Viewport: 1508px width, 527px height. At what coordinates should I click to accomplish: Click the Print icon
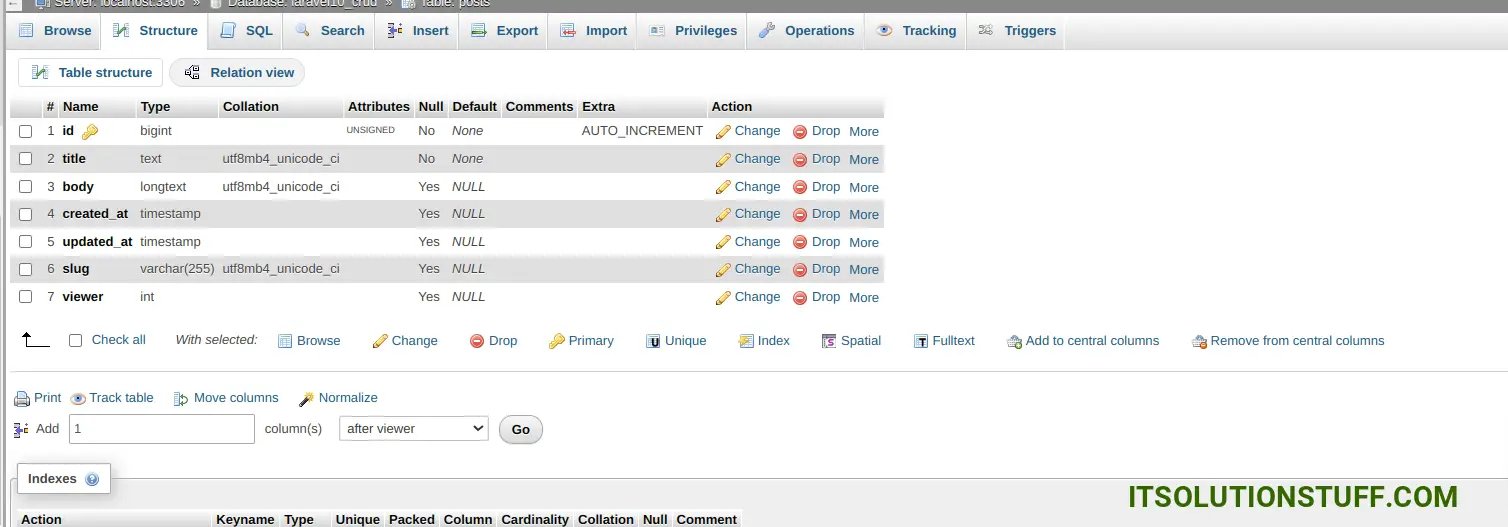[22, 399]
